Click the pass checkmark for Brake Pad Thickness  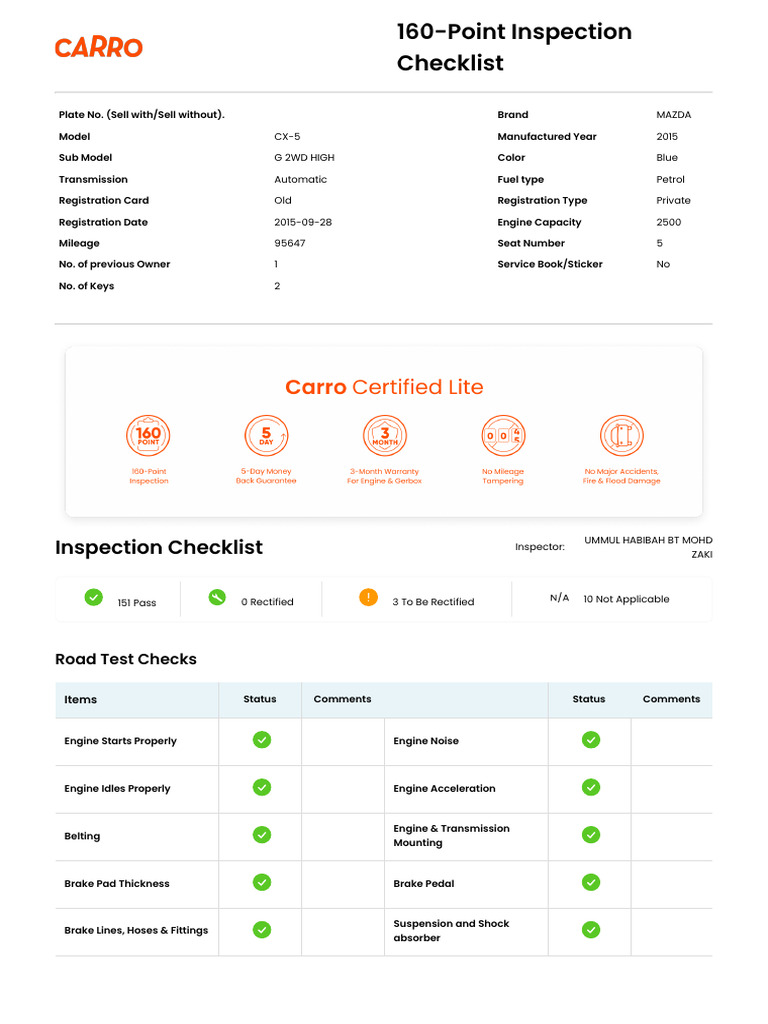point(262,882)
